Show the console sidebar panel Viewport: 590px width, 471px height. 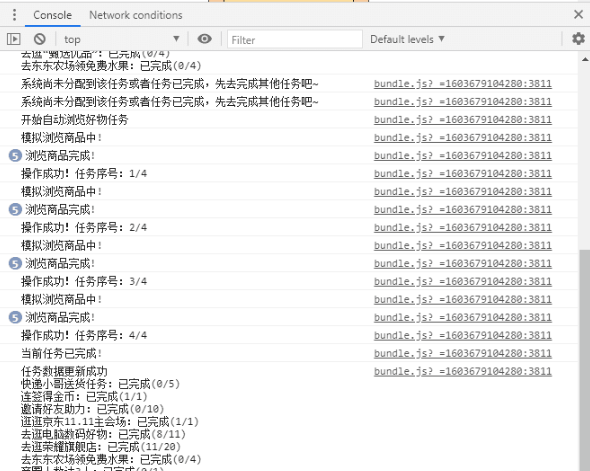pos(14,39)
